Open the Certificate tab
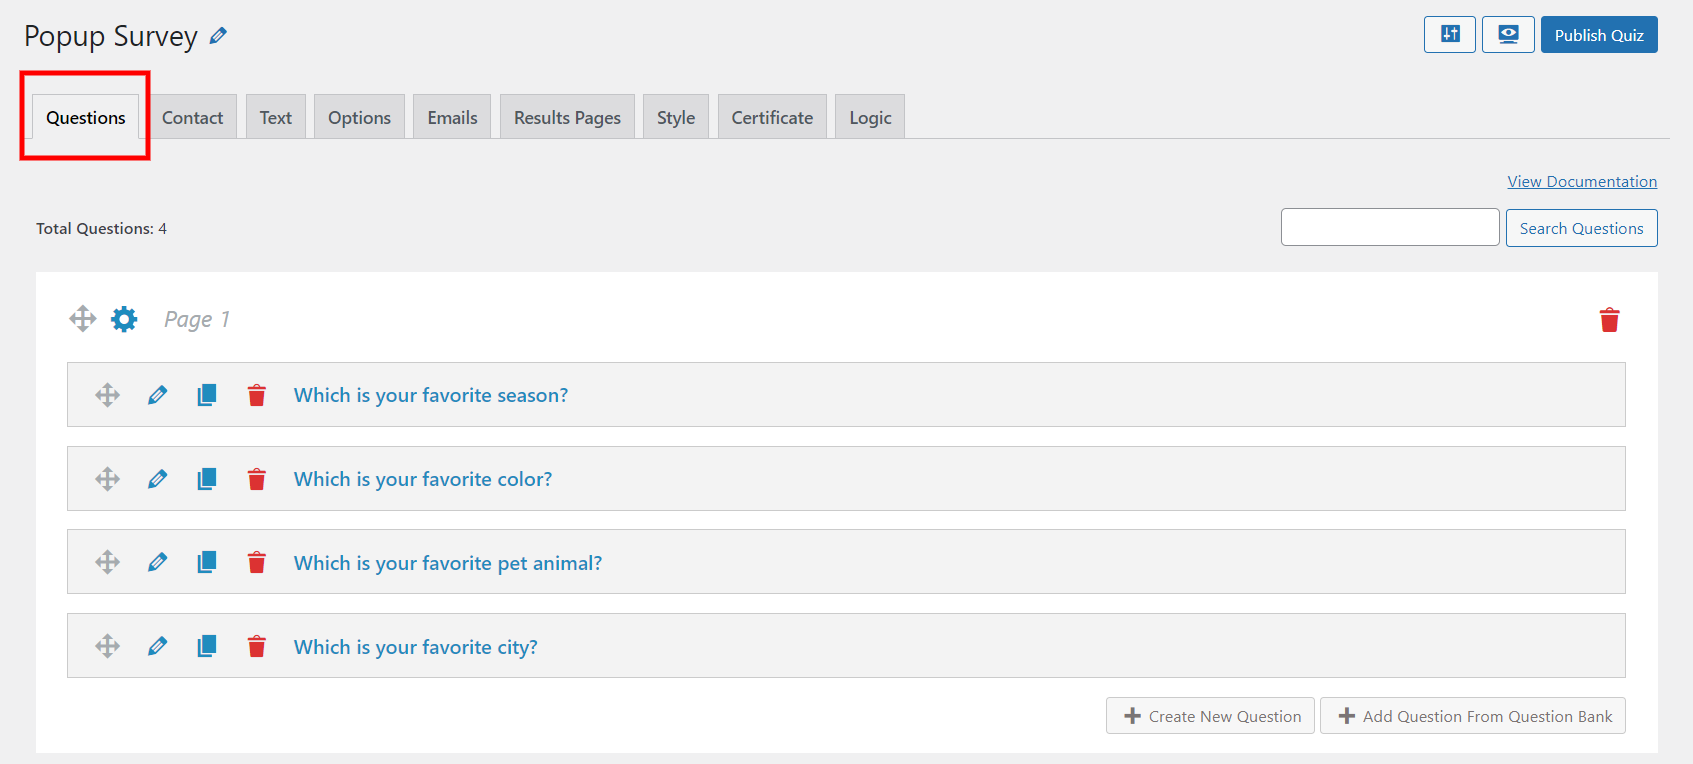This screenshot has height=764, width=1693. click(x=773, y=117)
